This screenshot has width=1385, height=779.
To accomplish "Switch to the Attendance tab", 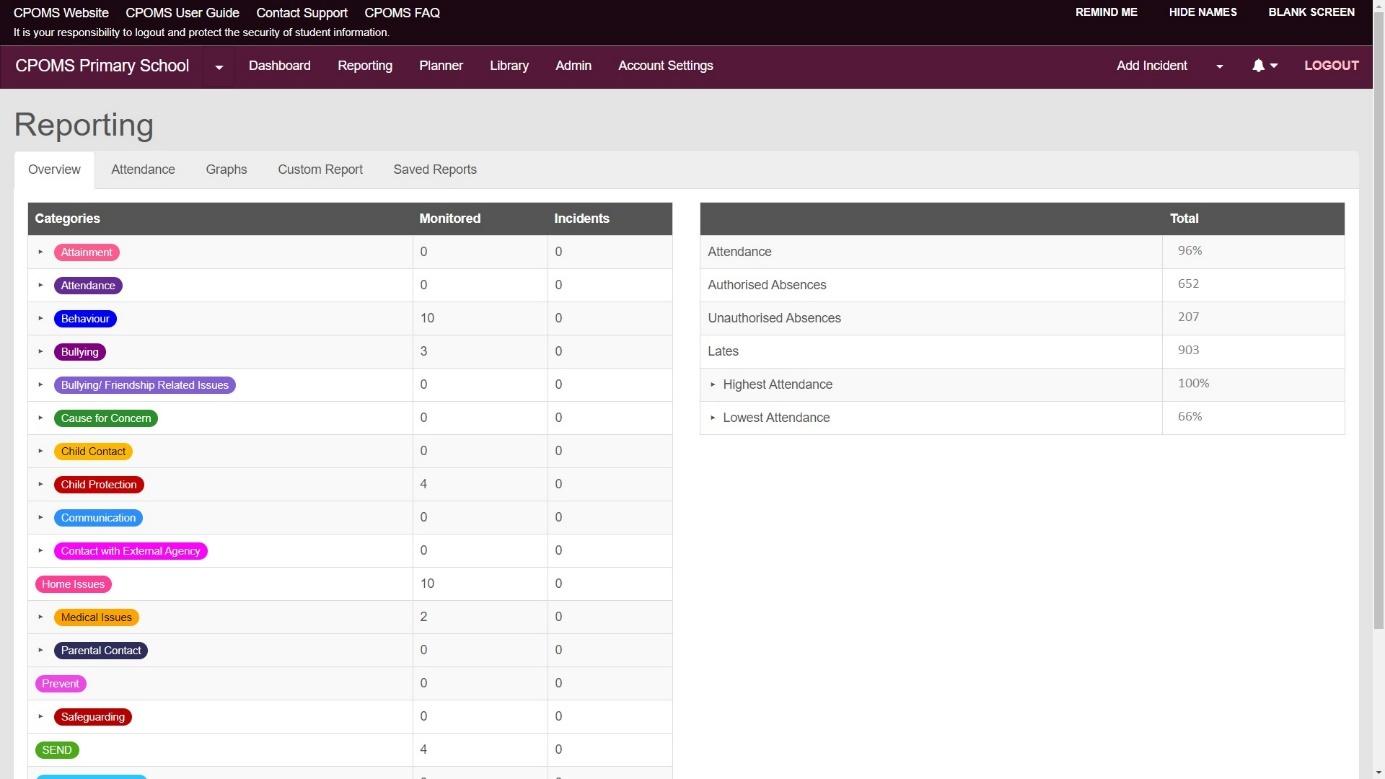I will click(x=143, y=170).
